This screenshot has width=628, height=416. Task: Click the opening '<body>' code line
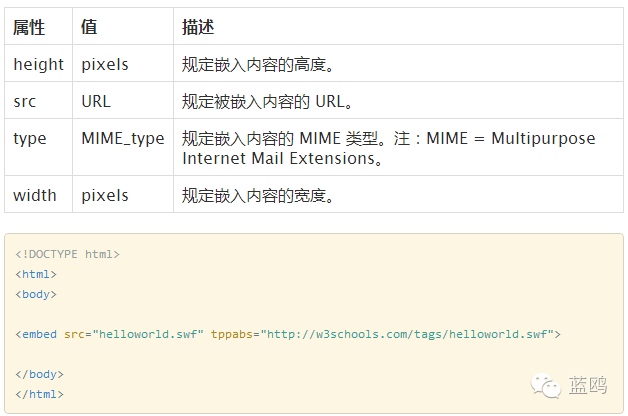(x=36, y=294)
